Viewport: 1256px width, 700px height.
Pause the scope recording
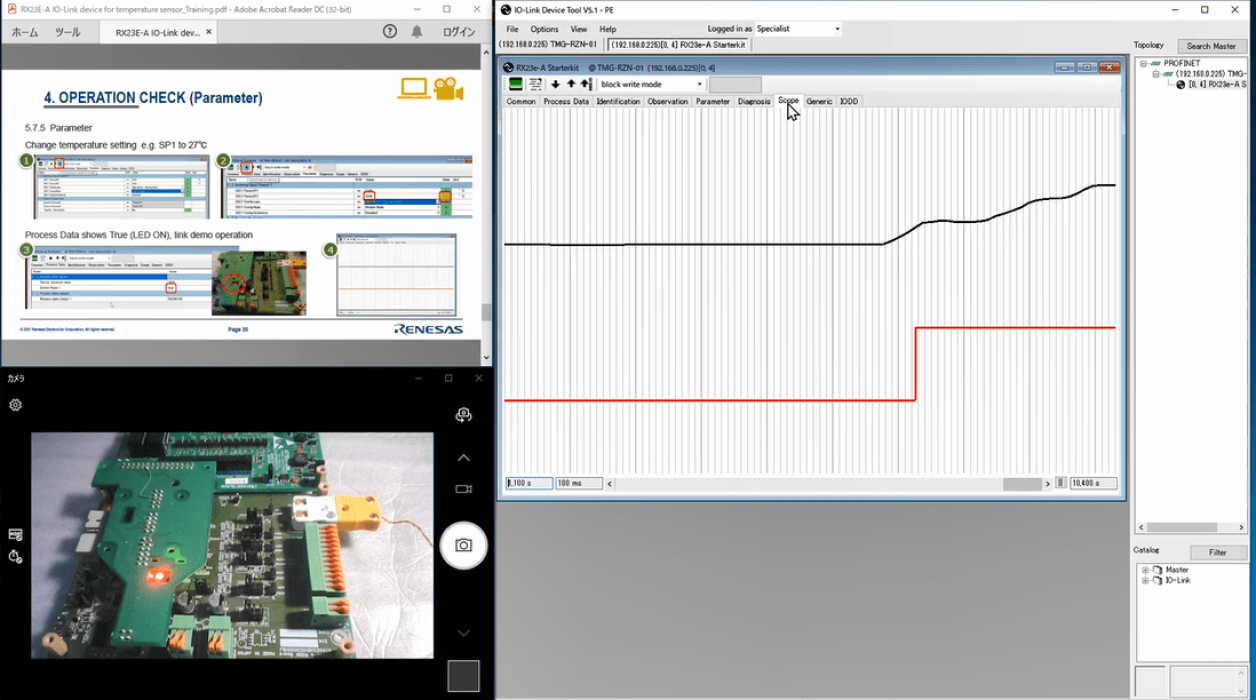coord(1059,483)
